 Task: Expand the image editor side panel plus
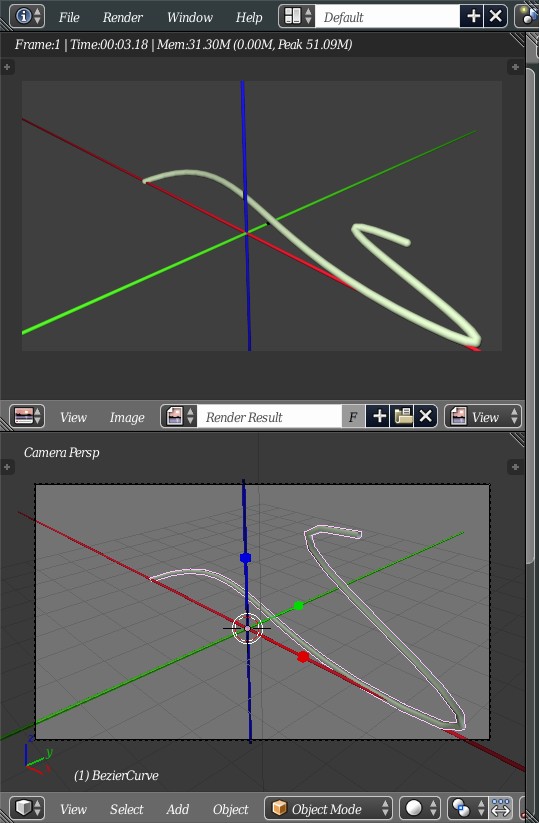pos(515,67)
